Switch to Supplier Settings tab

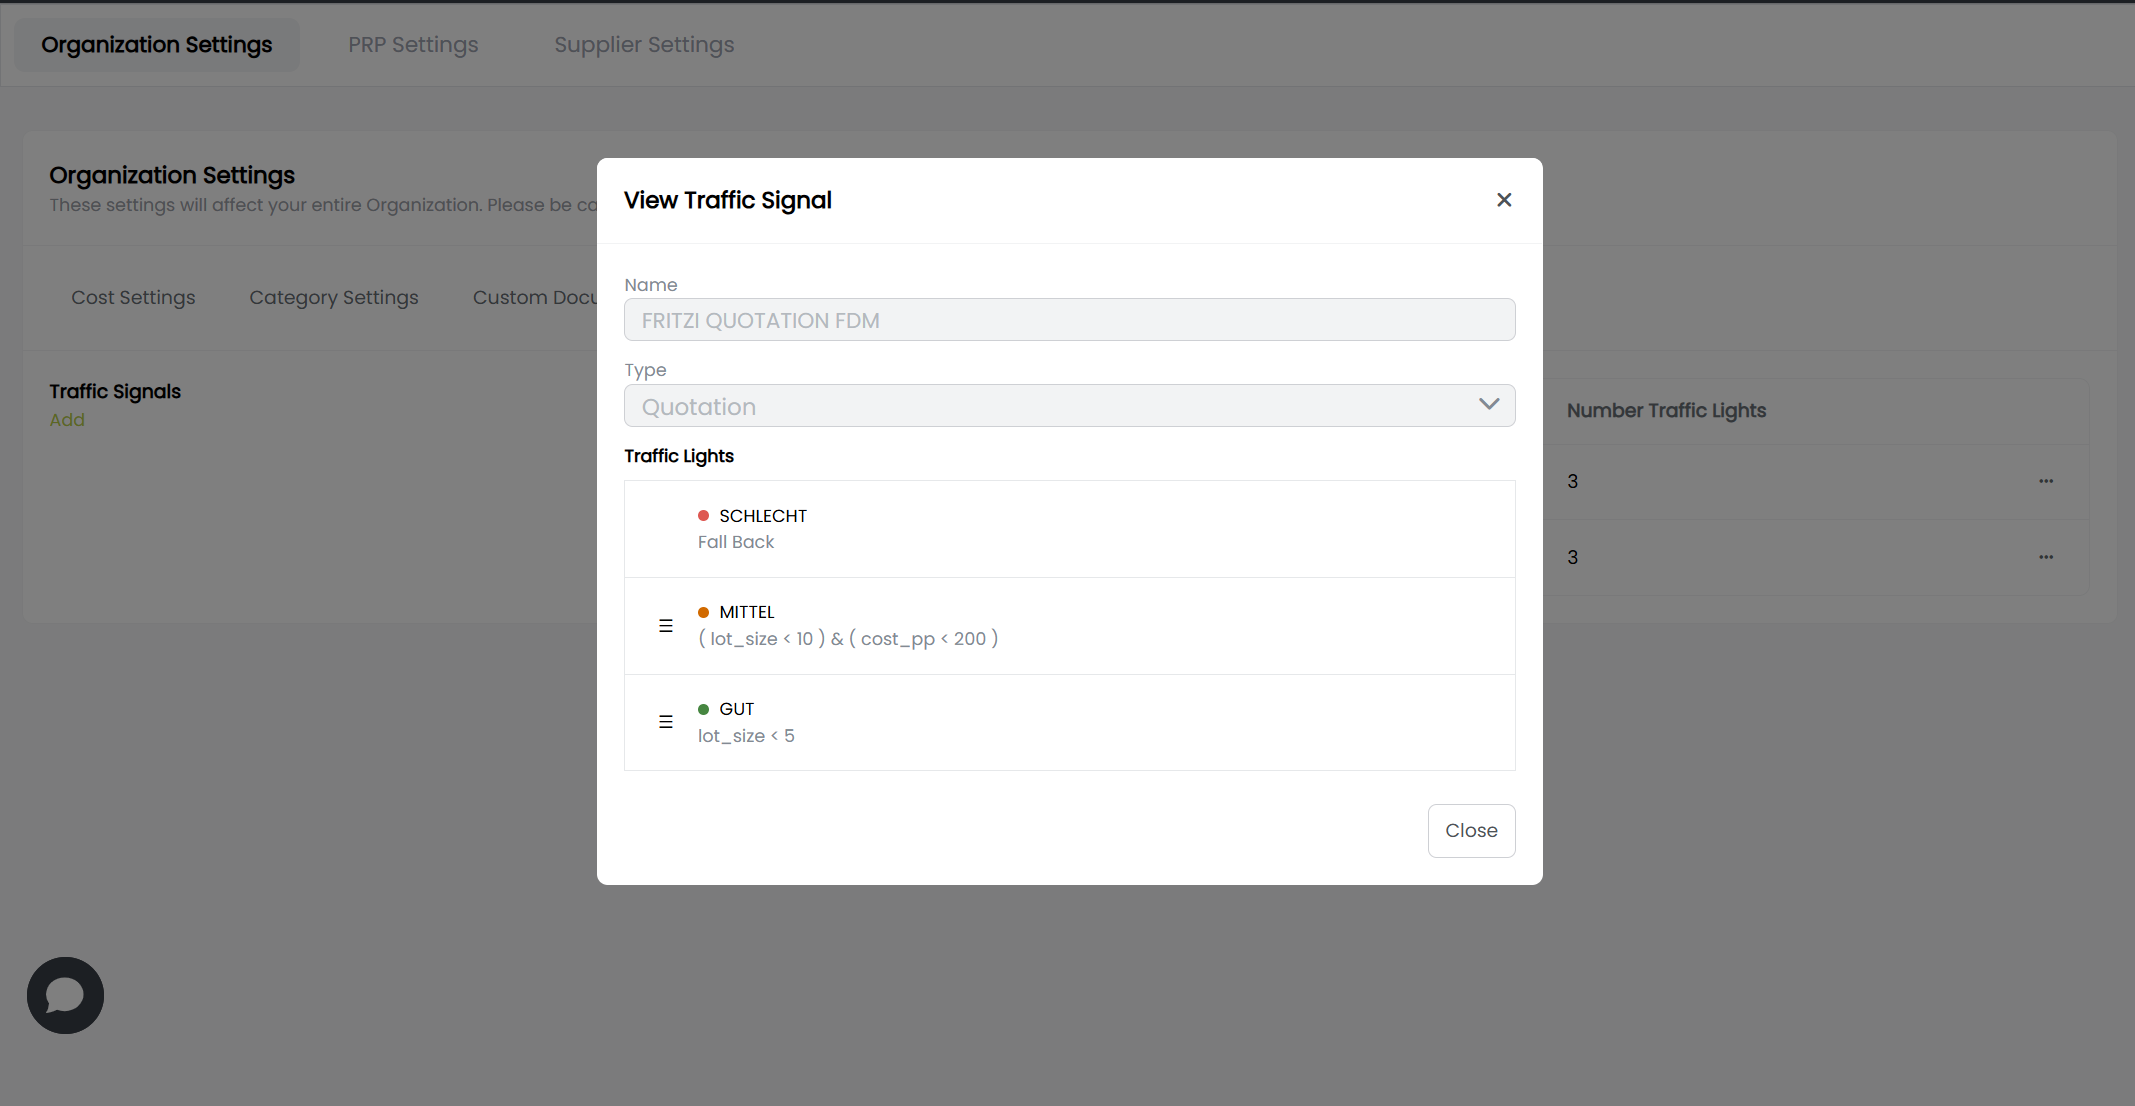tap(644, 45)
